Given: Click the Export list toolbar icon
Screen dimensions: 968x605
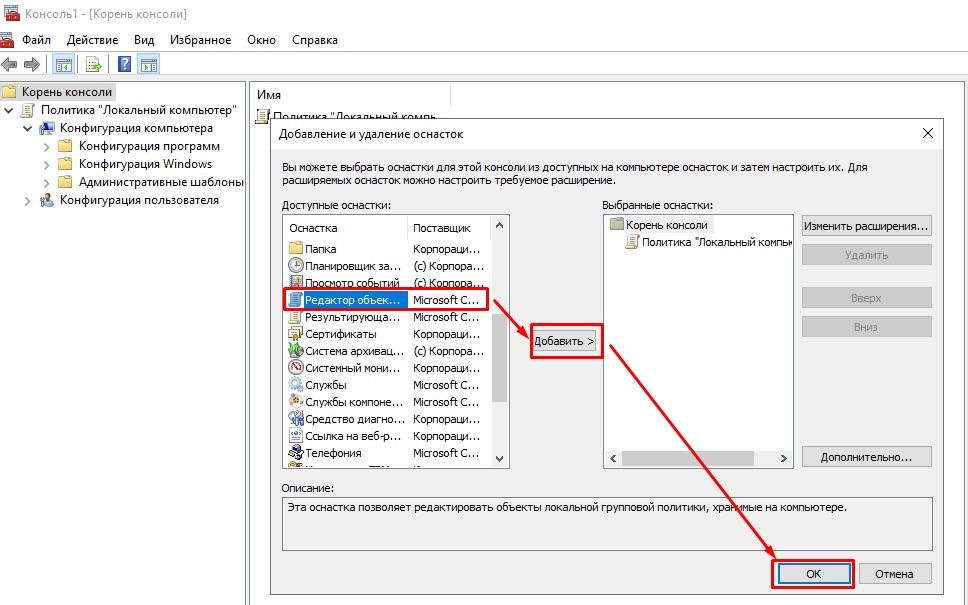Looking at the screenshot, I should tap(93, 64).
